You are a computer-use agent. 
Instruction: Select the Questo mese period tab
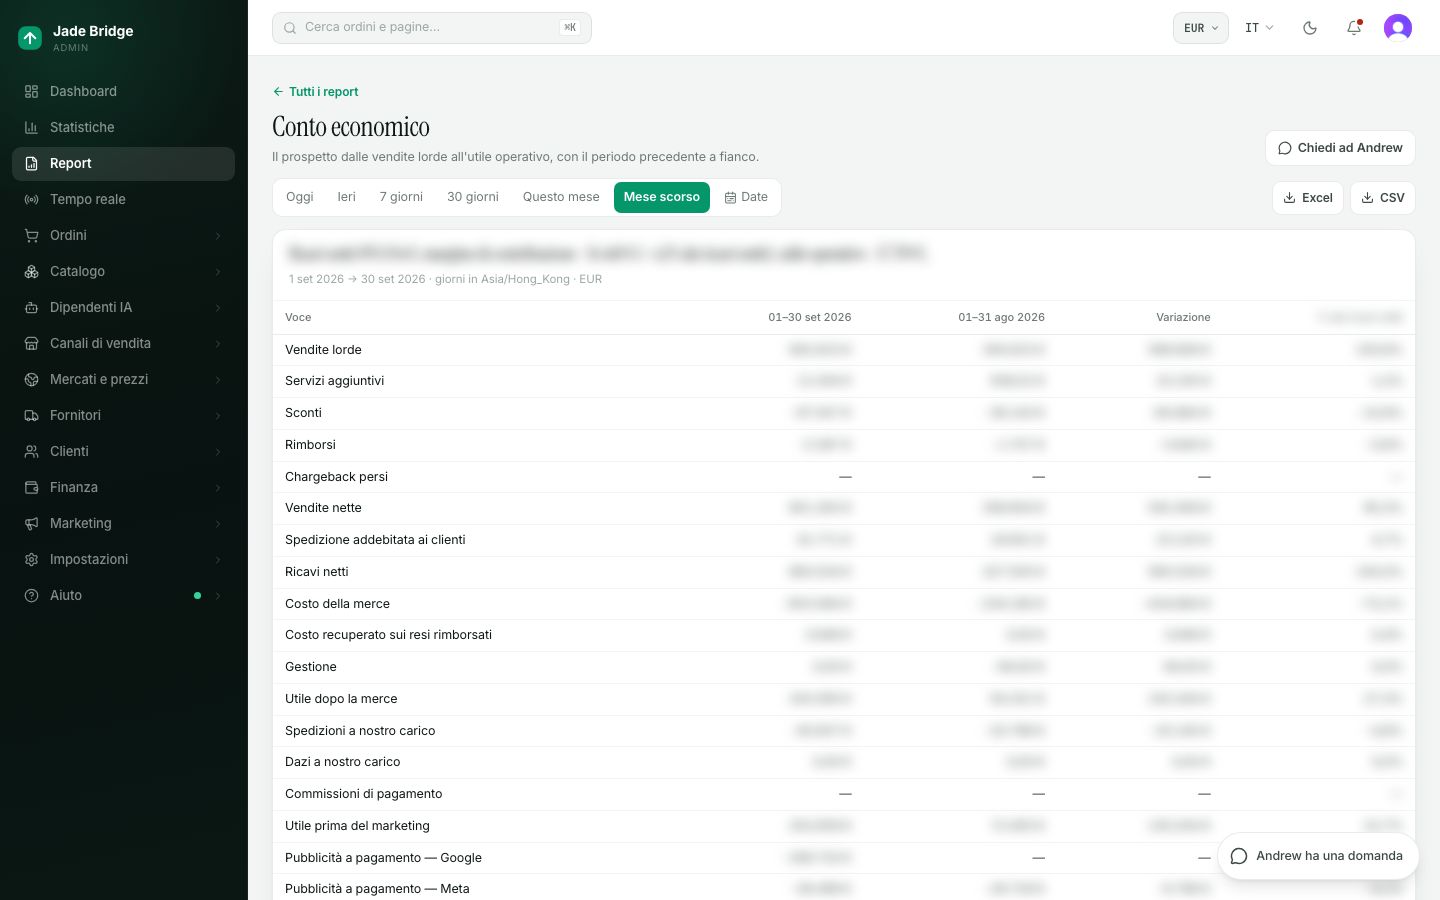pyautogui.click(x=561, y=197)
